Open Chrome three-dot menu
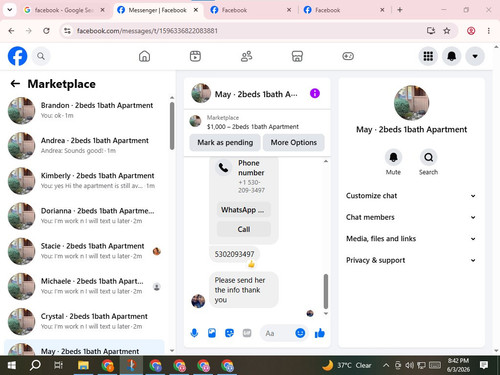The image size is (500, 375). [489, 31]
